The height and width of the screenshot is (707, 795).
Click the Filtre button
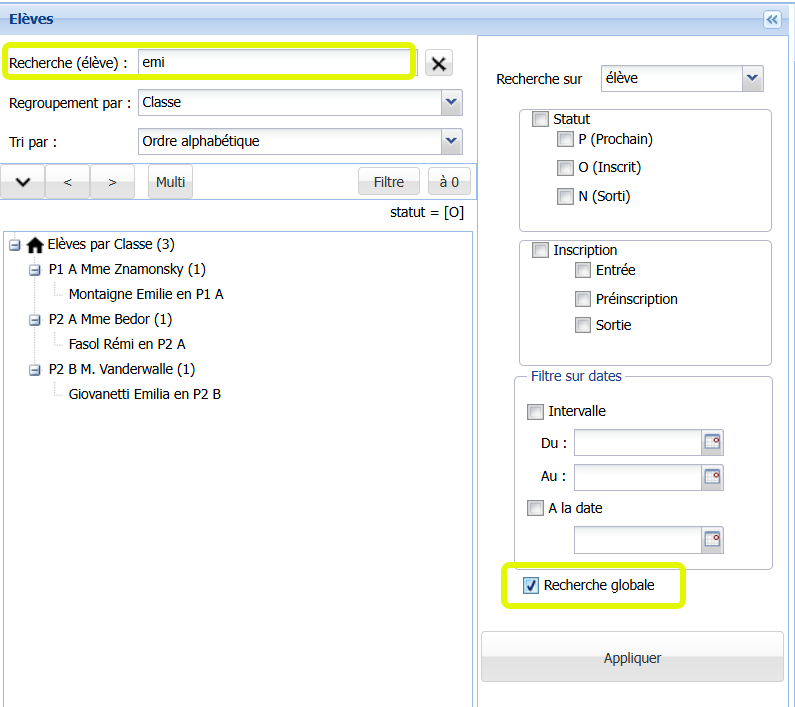click(x=389, y=182)
